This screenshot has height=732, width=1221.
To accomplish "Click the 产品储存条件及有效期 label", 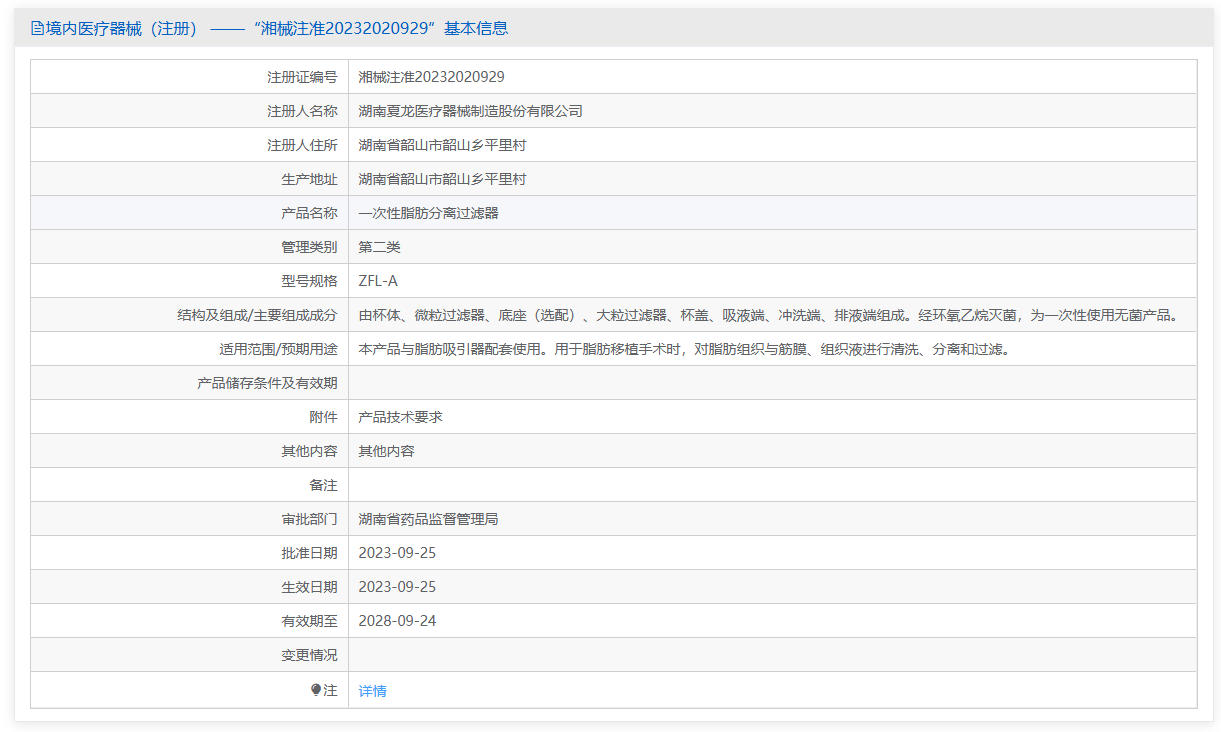I will (267, 383).
